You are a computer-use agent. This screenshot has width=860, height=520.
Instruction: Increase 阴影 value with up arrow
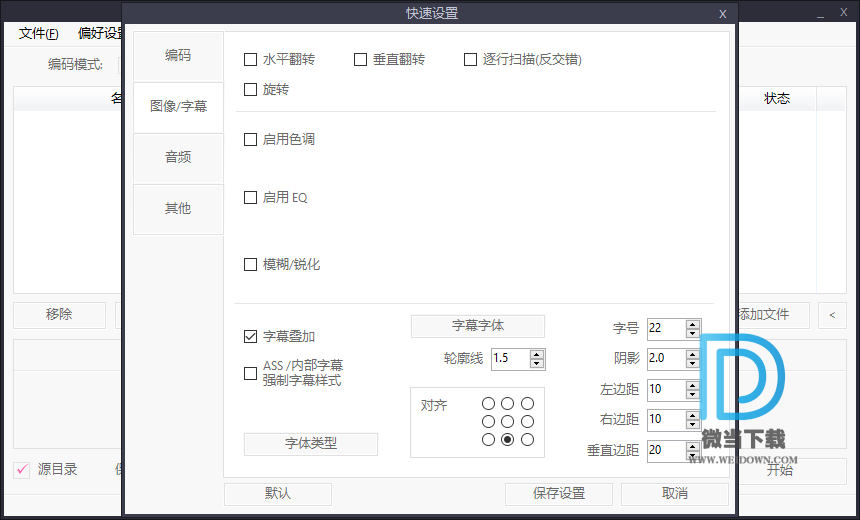coord(692,355)
